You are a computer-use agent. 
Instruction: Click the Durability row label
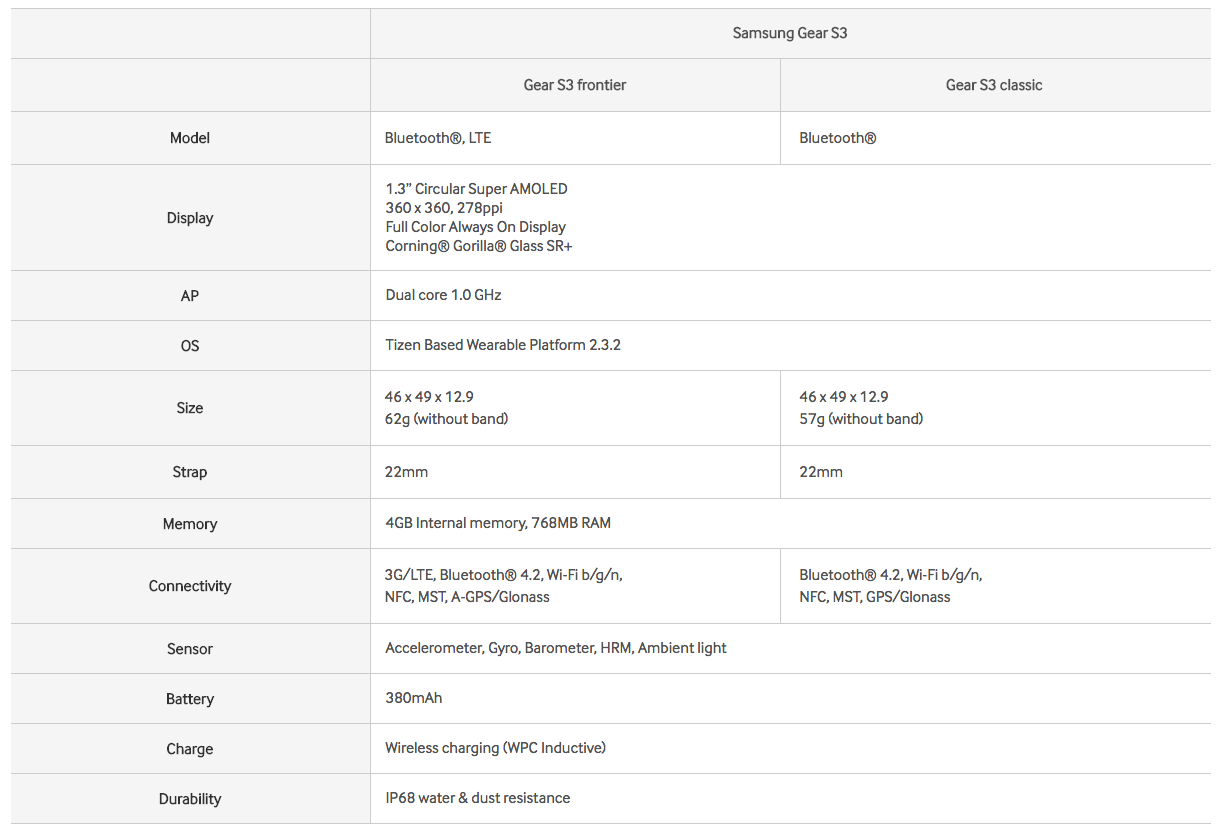tap(190, 799)
